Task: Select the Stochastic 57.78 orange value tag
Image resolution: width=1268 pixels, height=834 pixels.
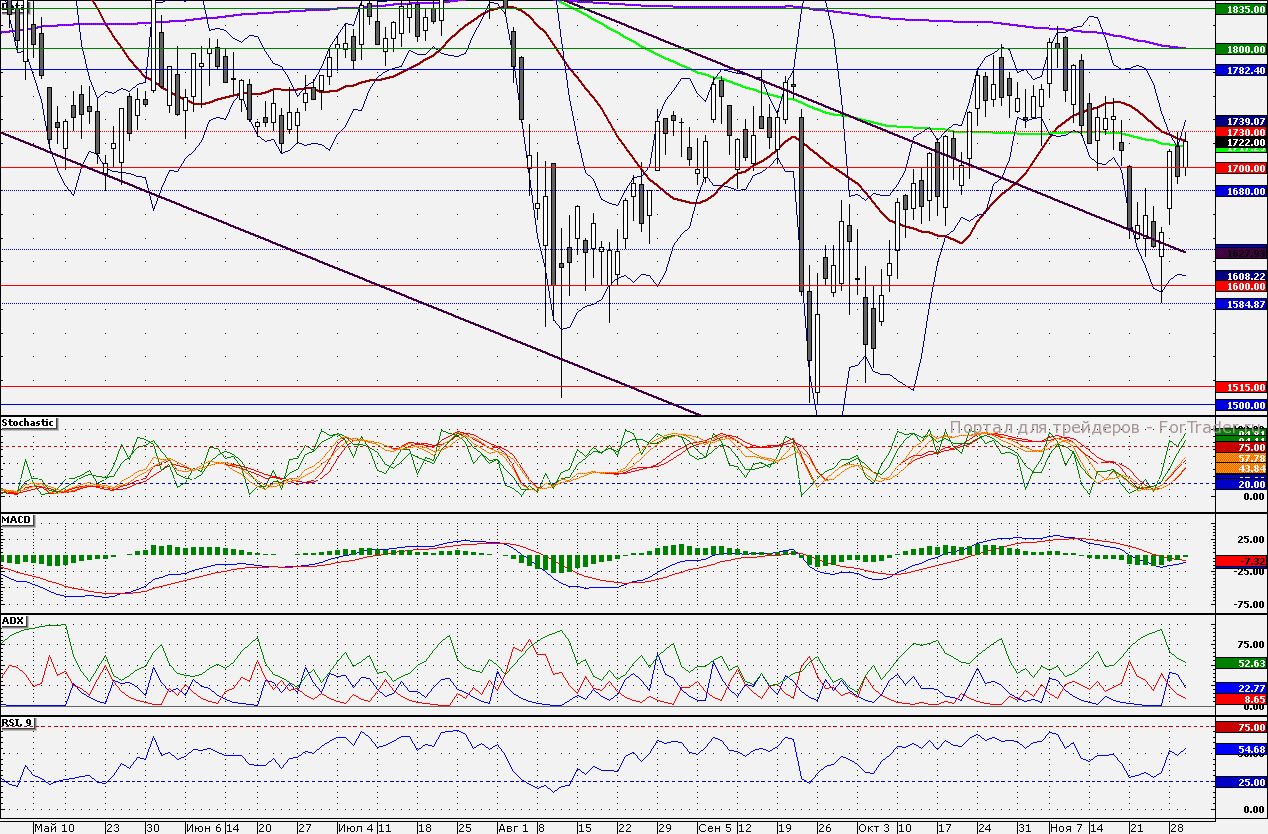Action: (x=1240, y=457)
